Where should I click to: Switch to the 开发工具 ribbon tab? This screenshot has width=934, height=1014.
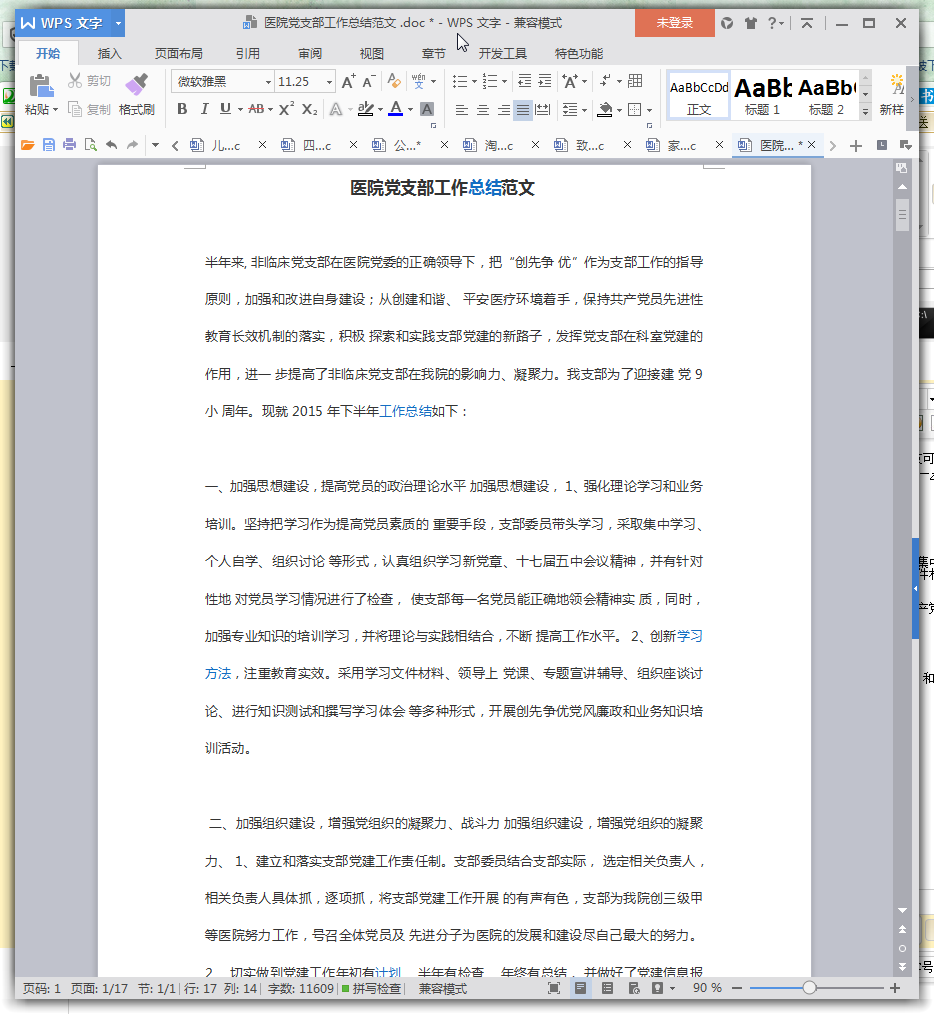pyautogui.click(x=503, y=54)
